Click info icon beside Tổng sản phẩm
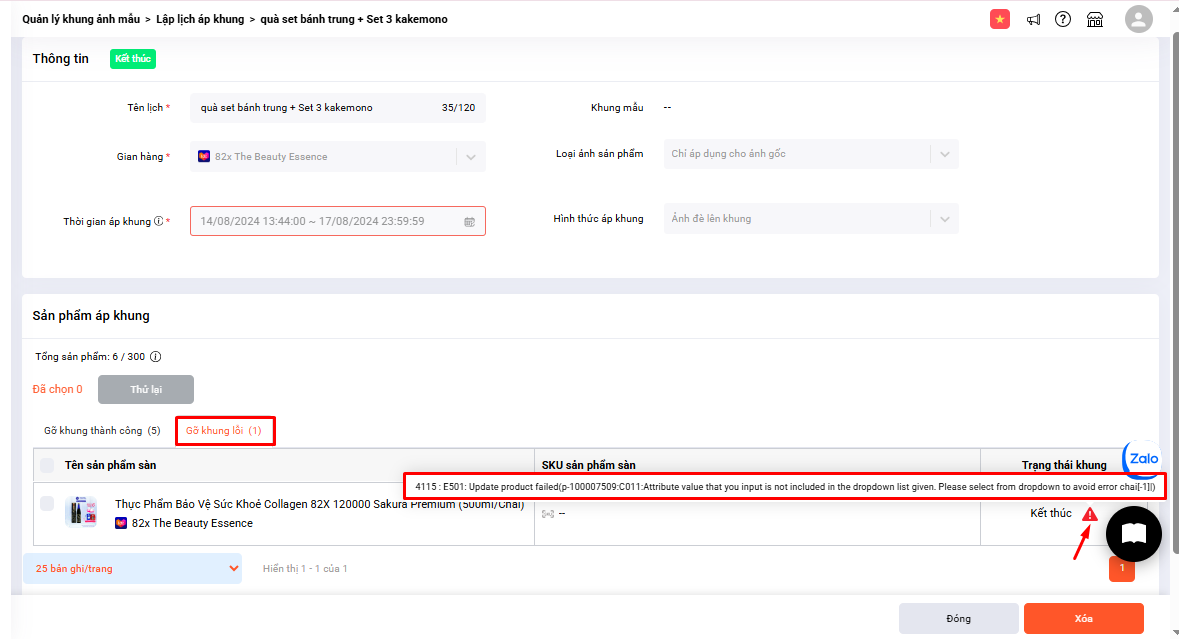This screenshot has height=639, width=1179. [156, 356]
